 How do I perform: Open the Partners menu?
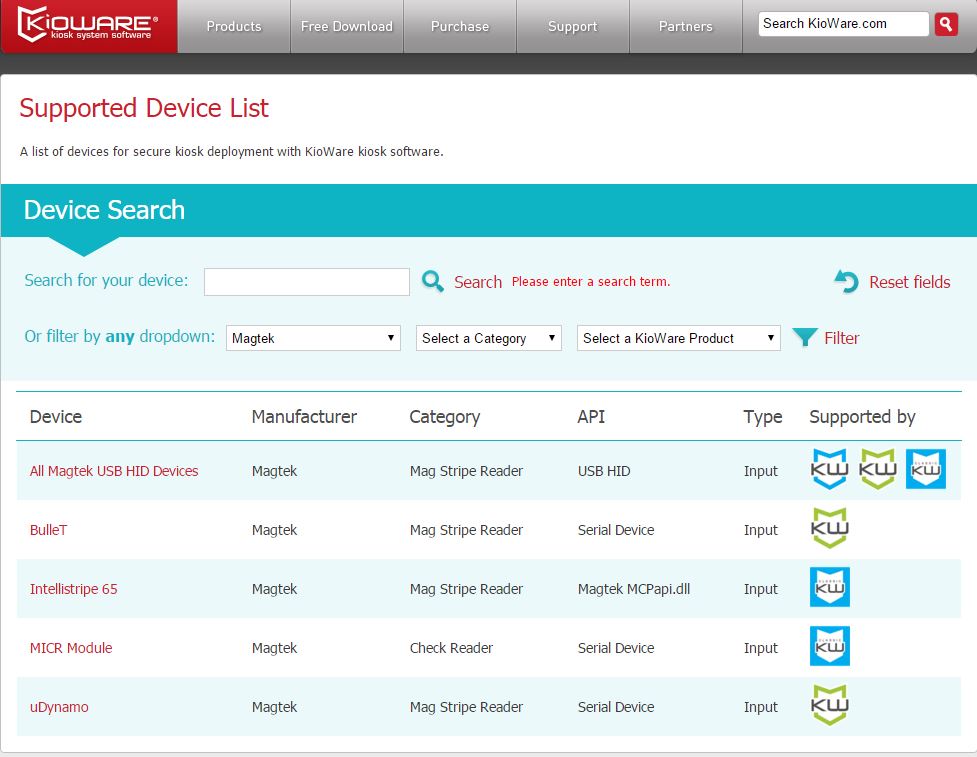point(685,26)
